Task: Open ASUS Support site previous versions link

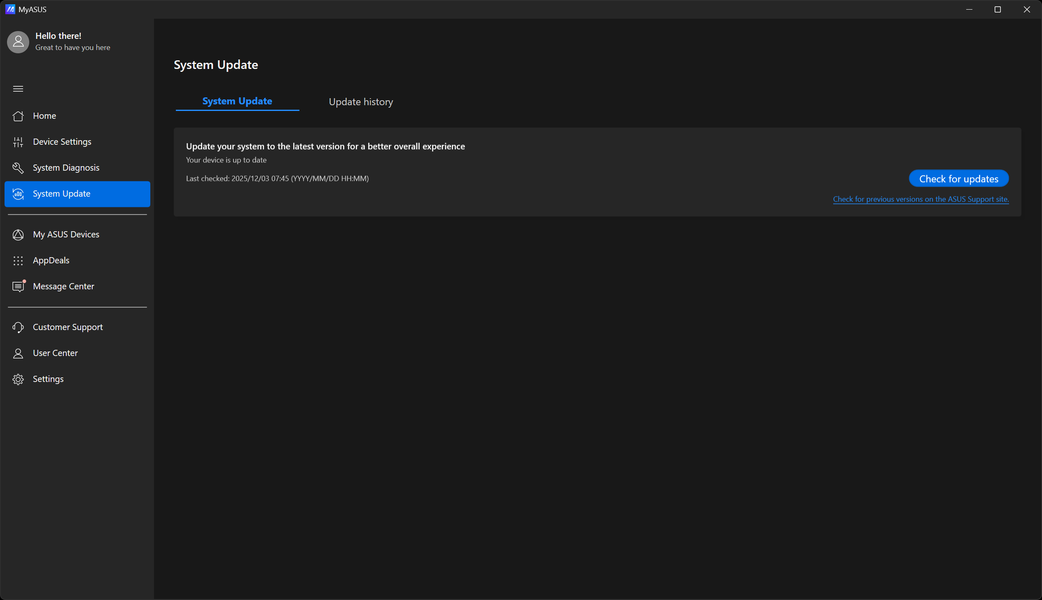Action: (x=920, y=199)
